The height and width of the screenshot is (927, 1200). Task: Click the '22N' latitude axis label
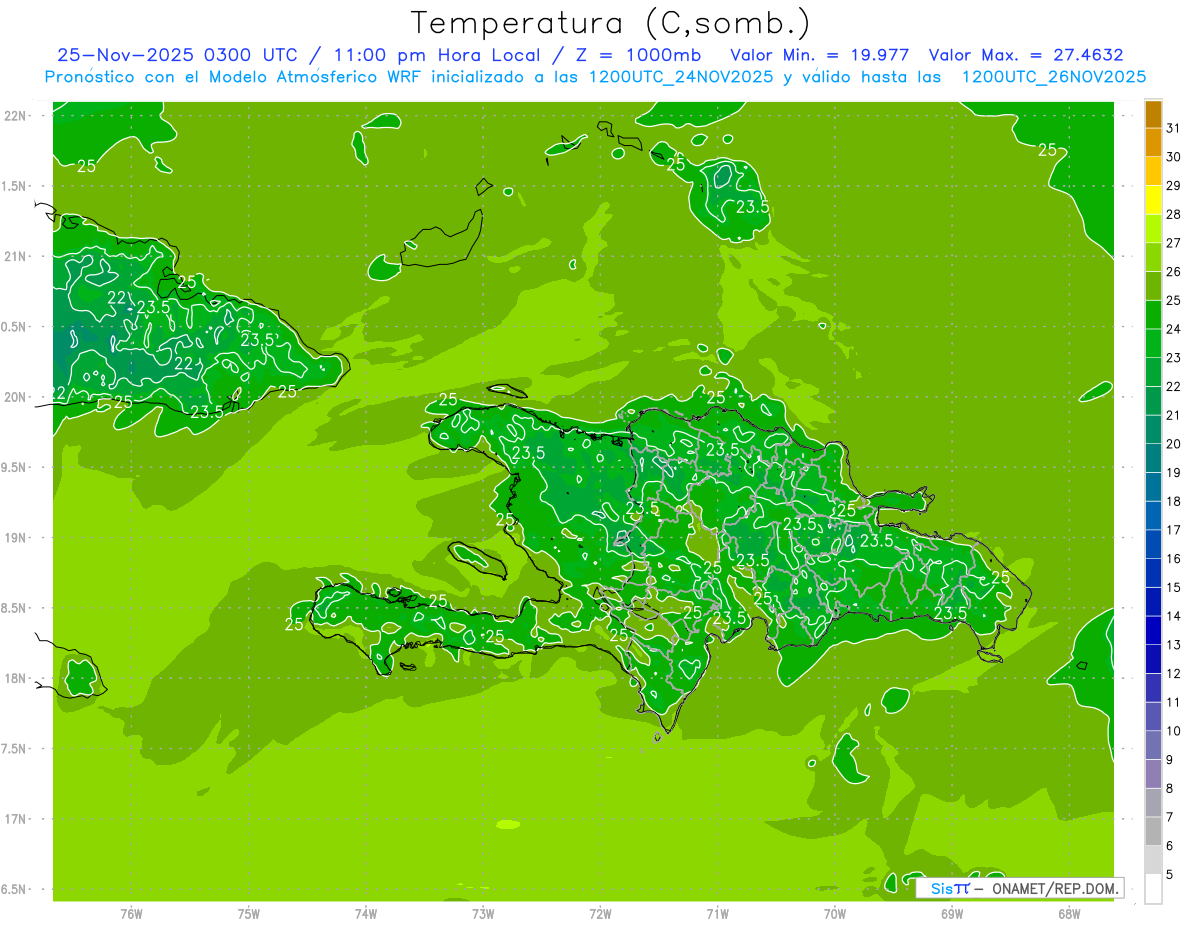click(16, 115)
